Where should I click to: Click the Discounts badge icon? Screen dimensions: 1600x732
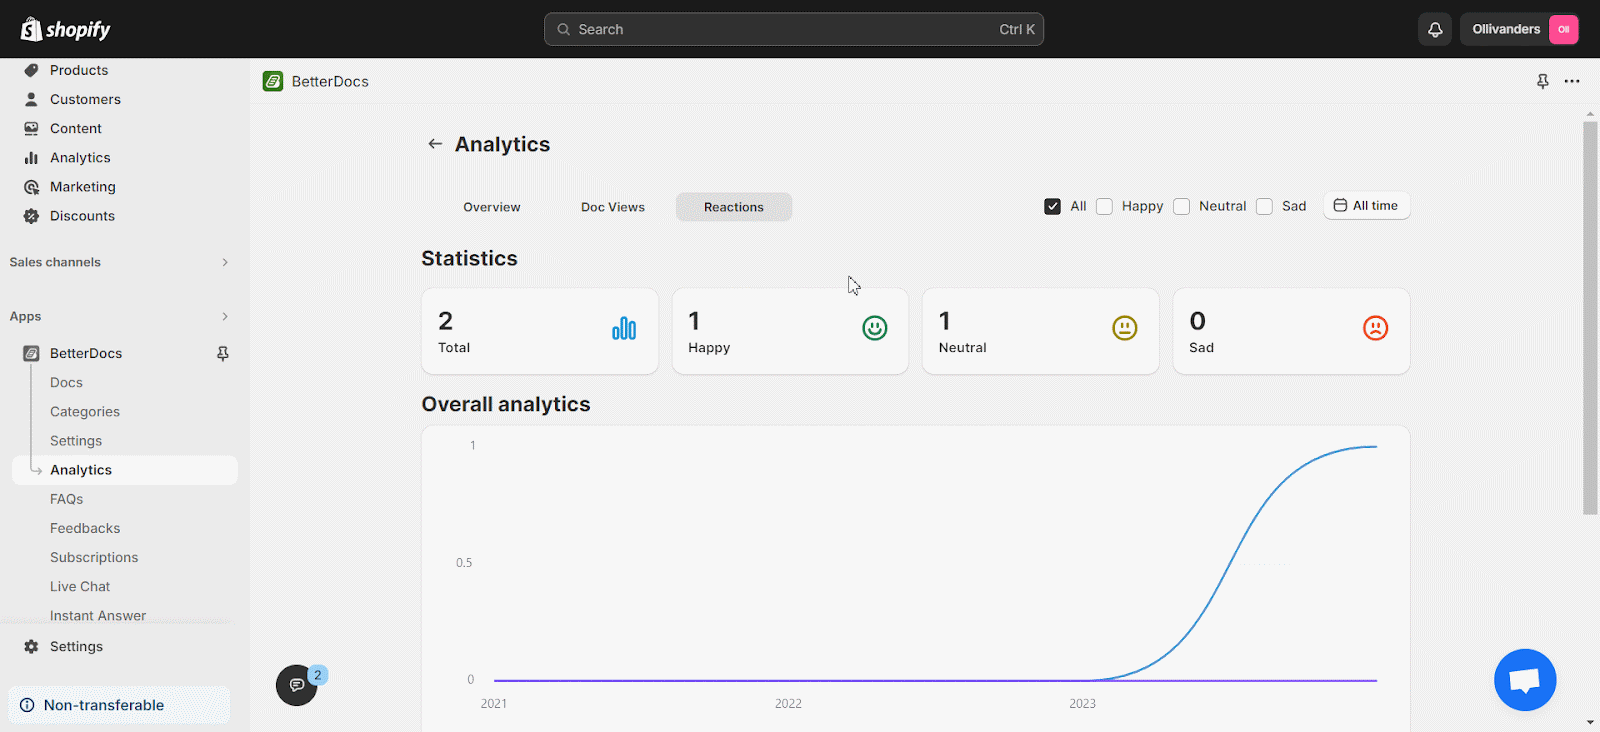[x=31, y=216]
